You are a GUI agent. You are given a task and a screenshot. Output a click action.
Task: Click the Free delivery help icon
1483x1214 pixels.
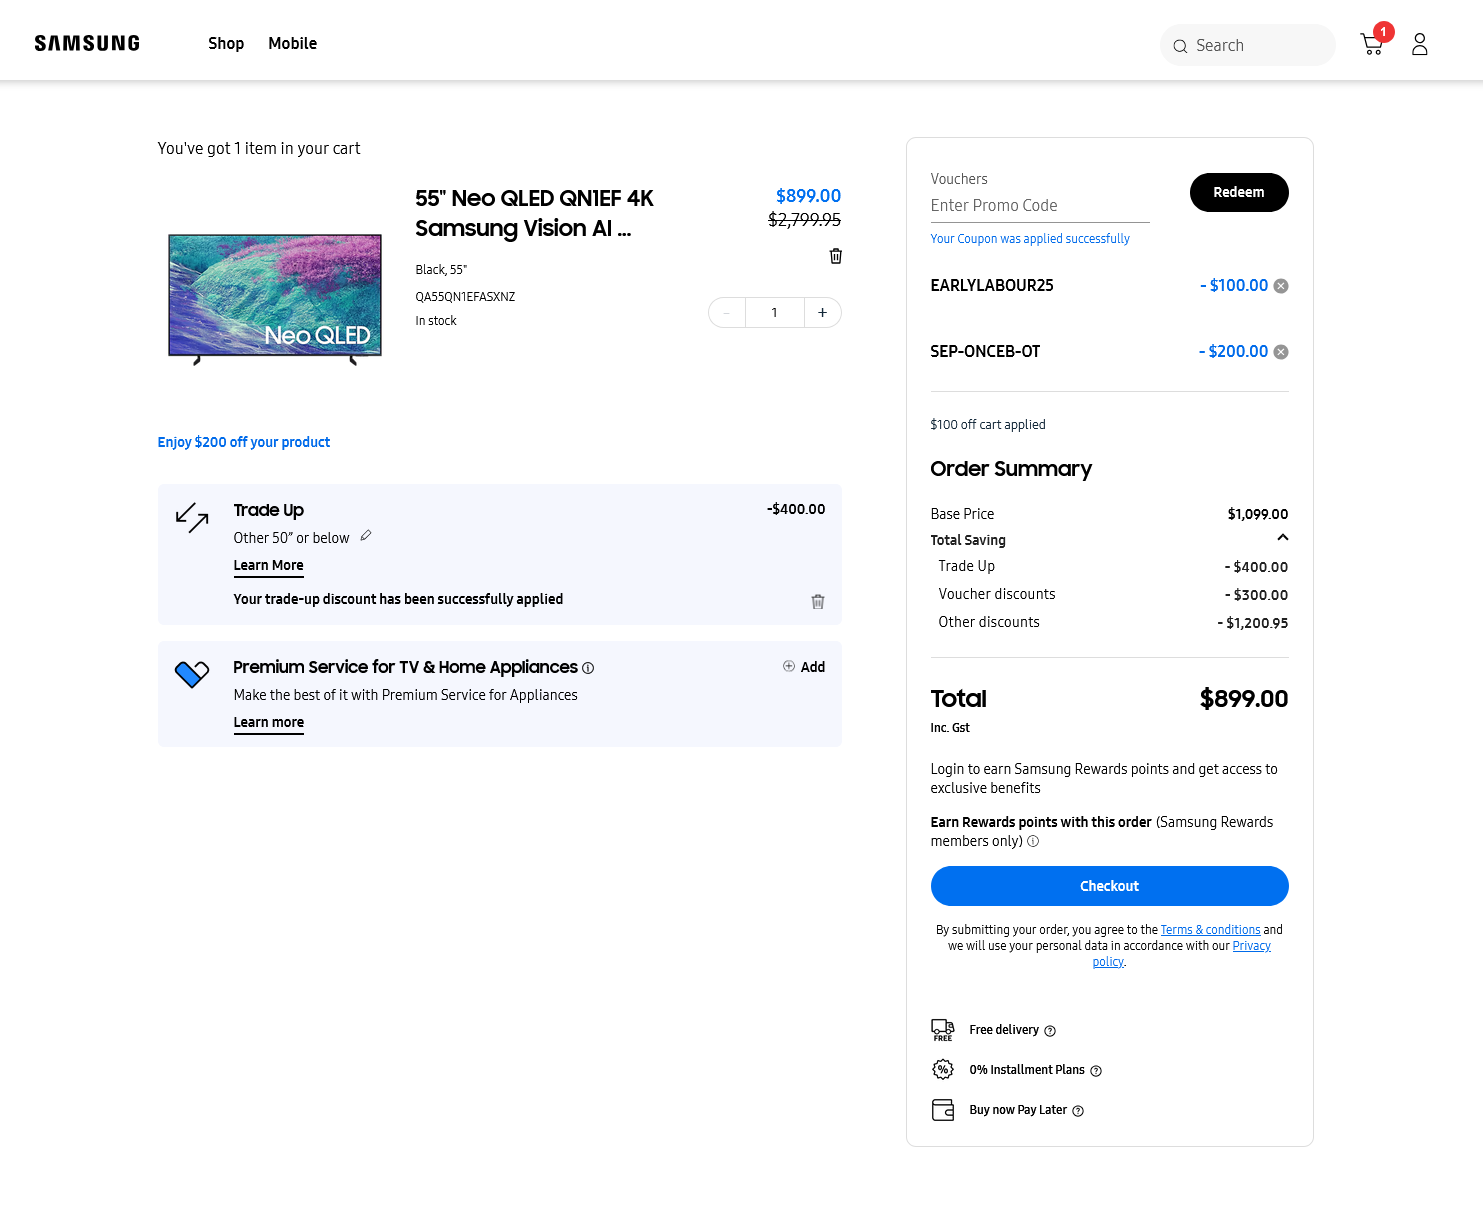[x=1050, y=1031]
